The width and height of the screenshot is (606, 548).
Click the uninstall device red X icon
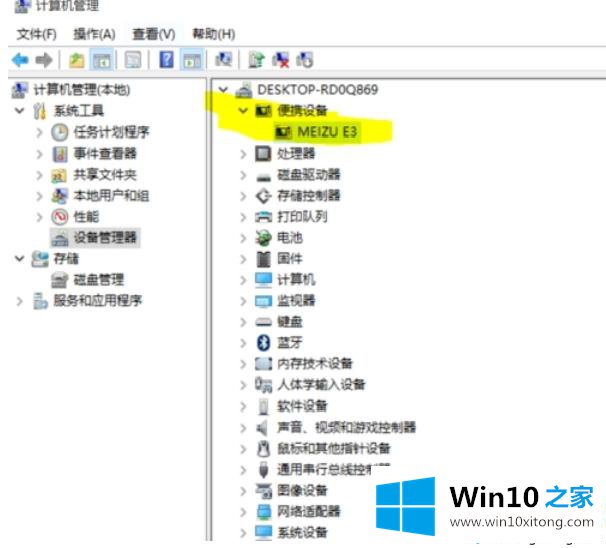280,60
